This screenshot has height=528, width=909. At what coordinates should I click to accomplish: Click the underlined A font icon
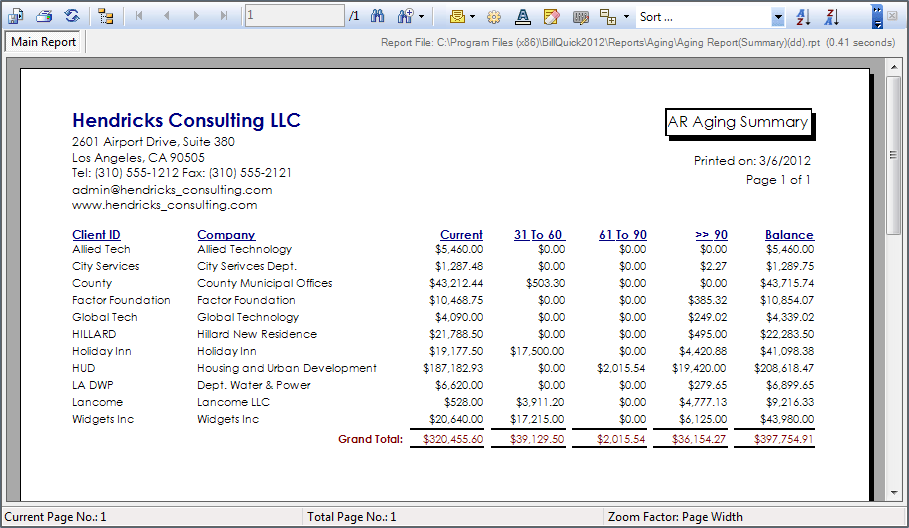pos(523,17)
